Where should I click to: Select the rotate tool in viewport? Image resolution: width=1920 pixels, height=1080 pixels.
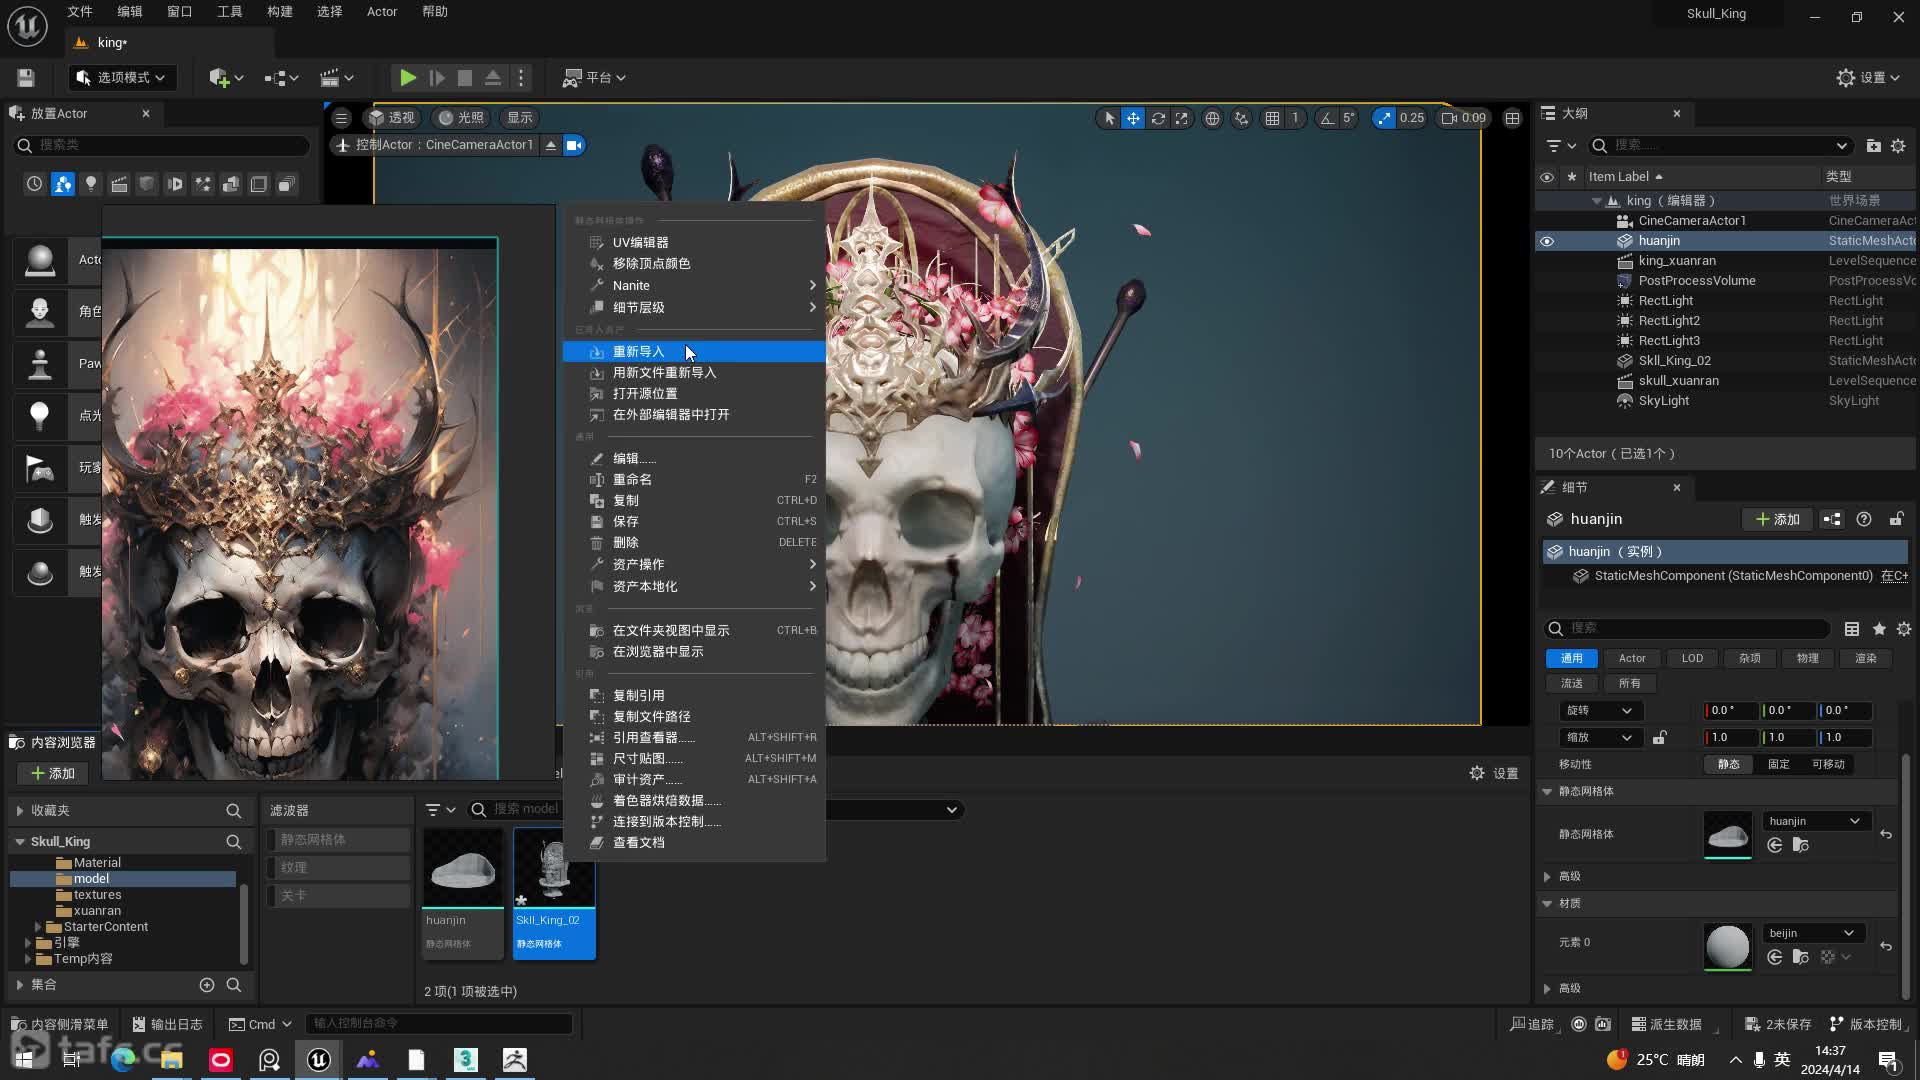coord(1158,118)
